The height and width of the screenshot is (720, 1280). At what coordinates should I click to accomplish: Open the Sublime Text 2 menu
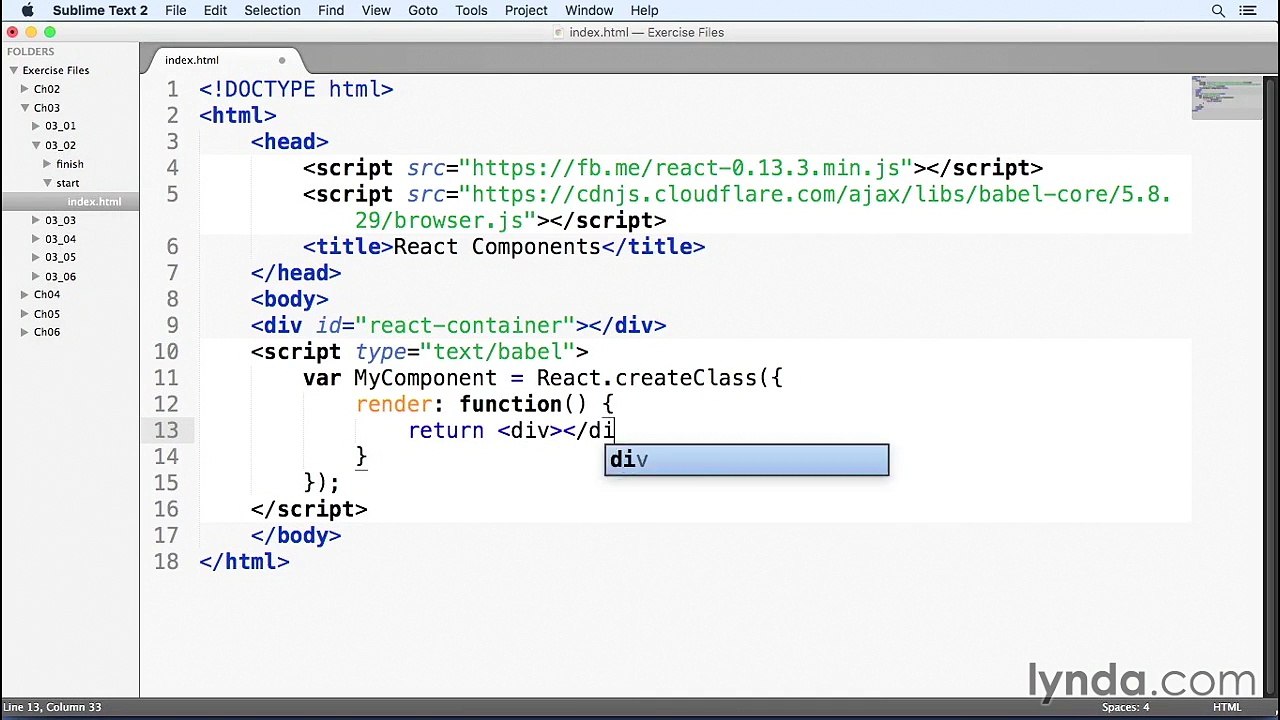(100, 10)
